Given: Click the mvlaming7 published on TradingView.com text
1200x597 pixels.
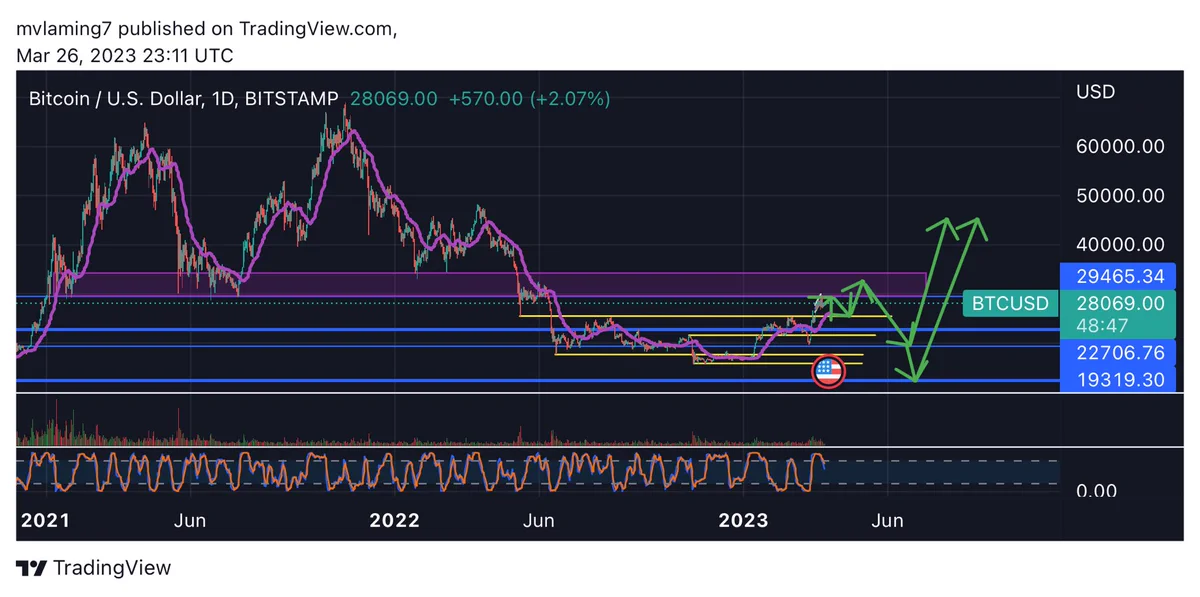Looking at the screenshot, I should pos(207,29).
